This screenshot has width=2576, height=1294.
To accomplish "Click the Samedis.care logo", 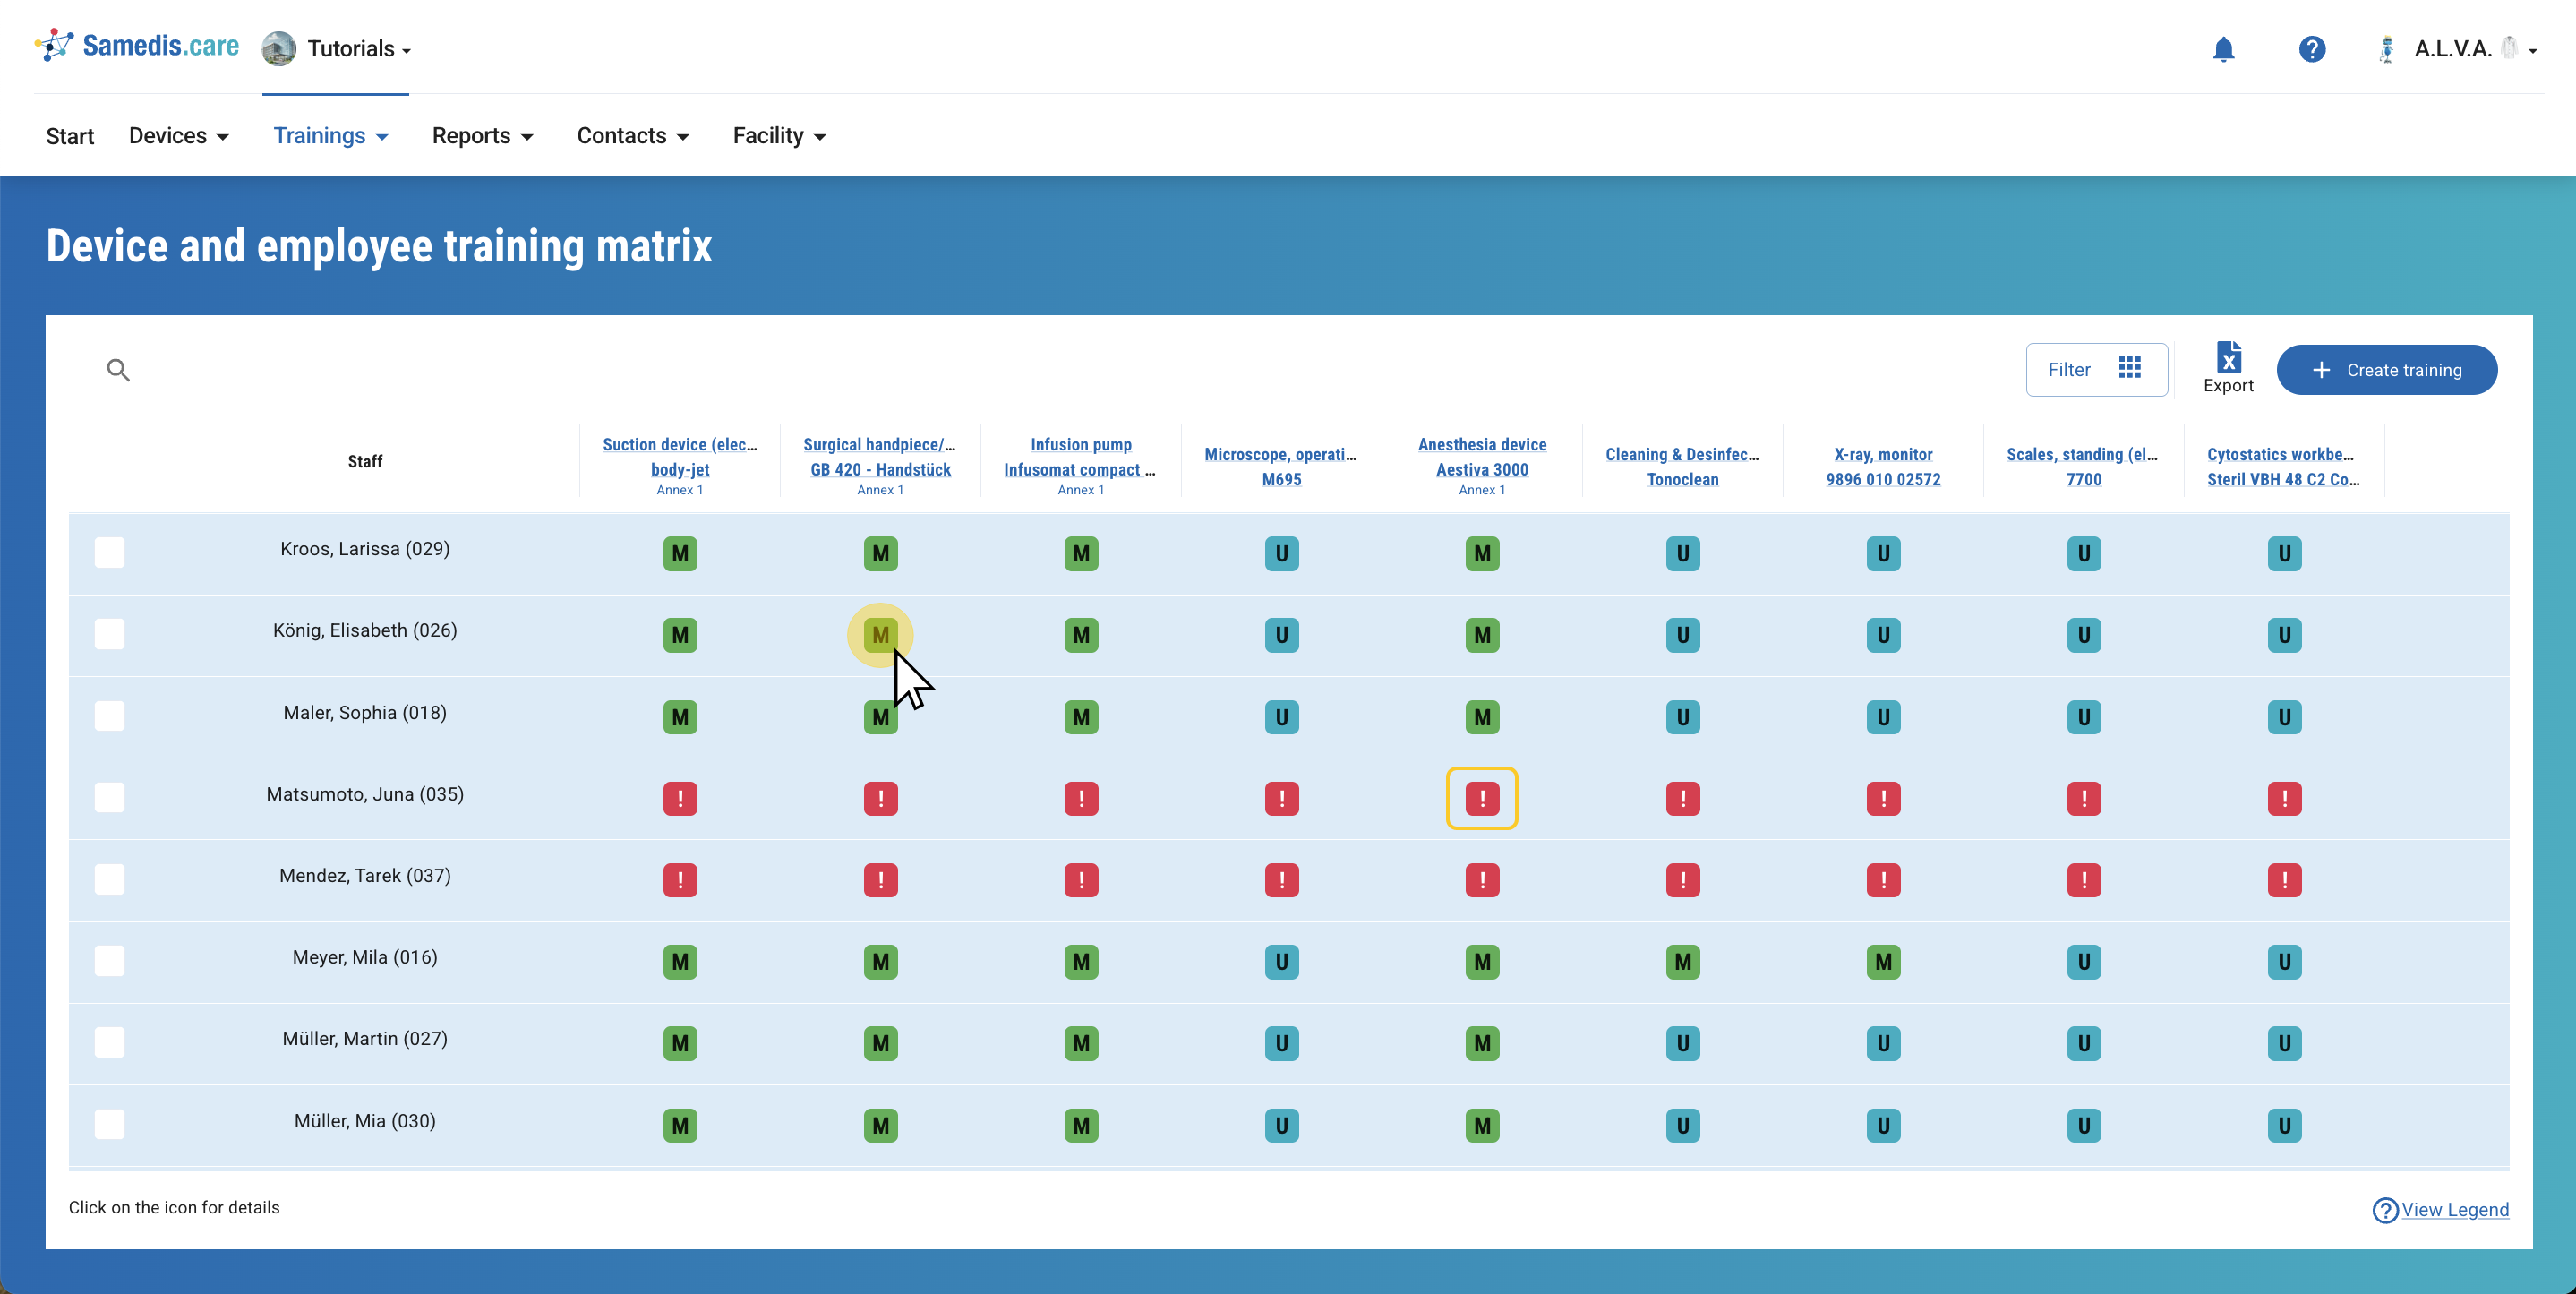I will (x=137, y=46).
